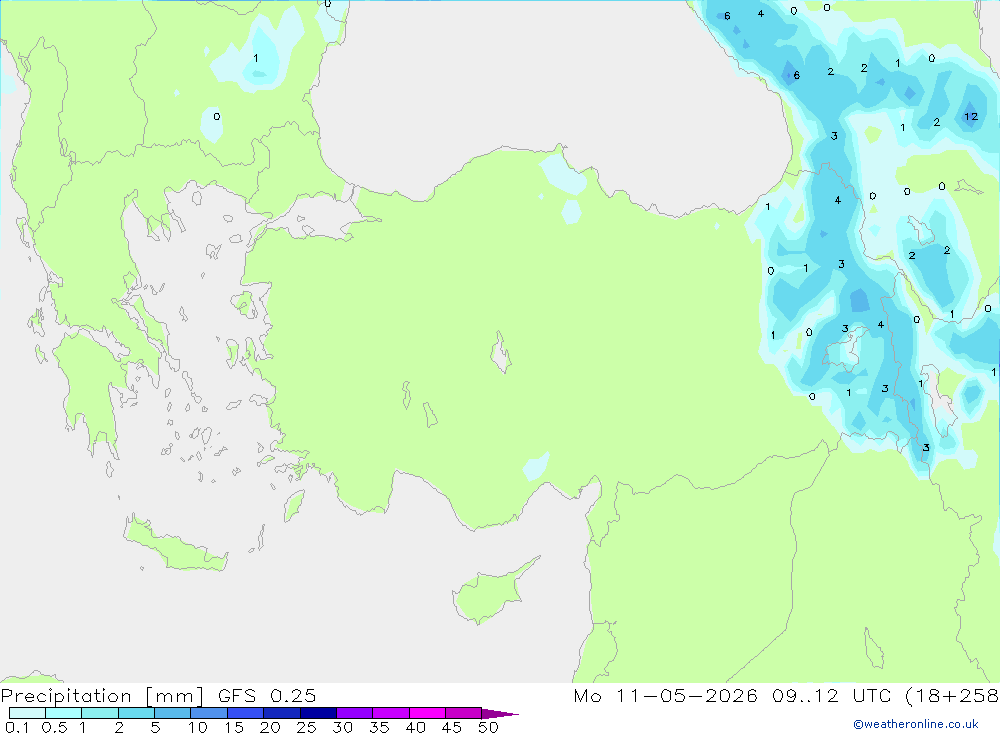Click the 25–30 mm navy legend swatch

[x=318, y=713]
